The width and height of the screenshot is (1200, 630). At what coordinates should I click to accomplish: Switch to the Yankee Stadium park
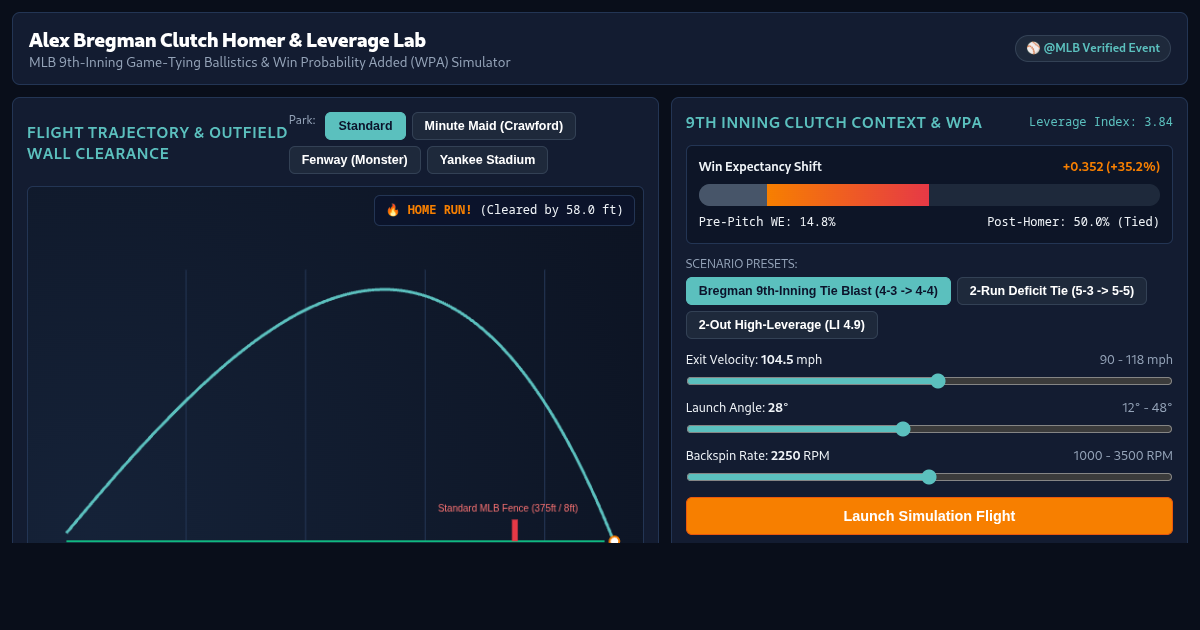(x=487, y=160)
